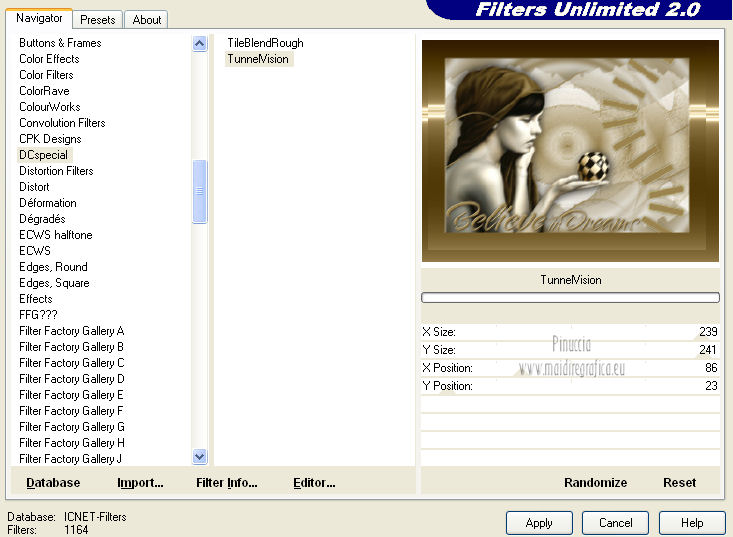
Task: Select the ColourWorks category
Action: [50, 107]
